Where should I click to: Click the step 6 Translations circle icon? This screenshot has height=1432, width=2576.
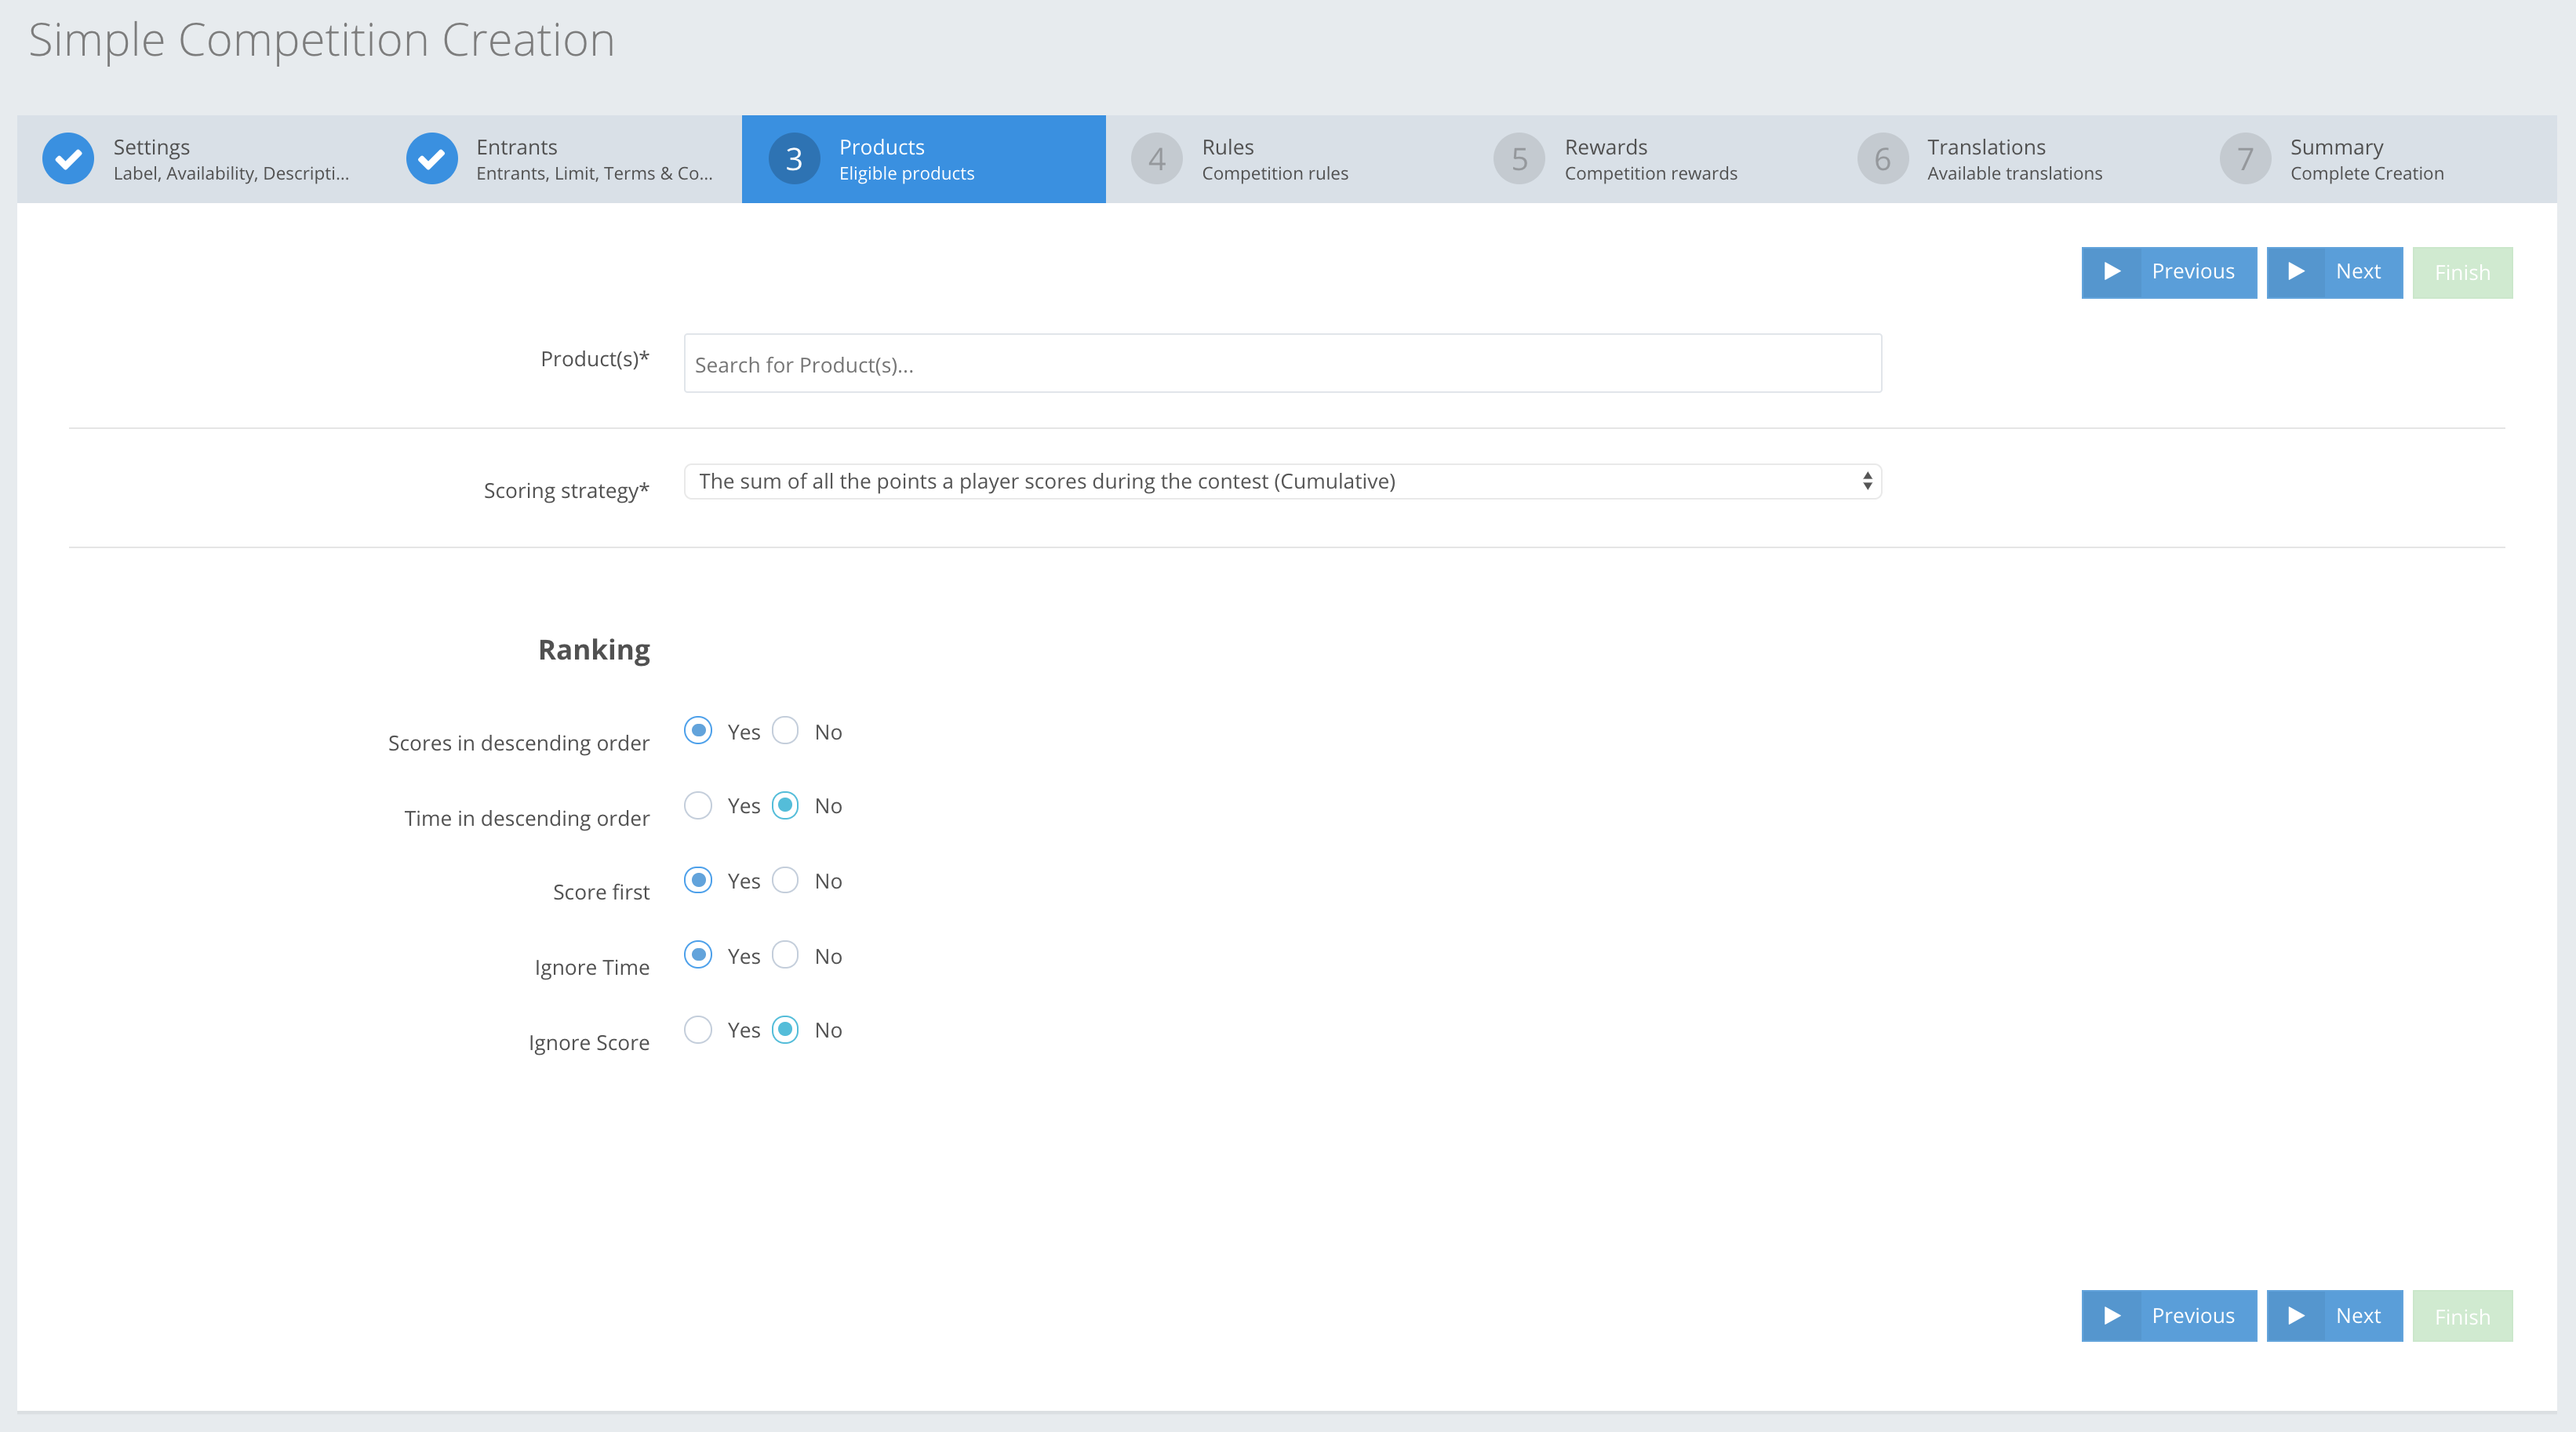point(1882,159)
